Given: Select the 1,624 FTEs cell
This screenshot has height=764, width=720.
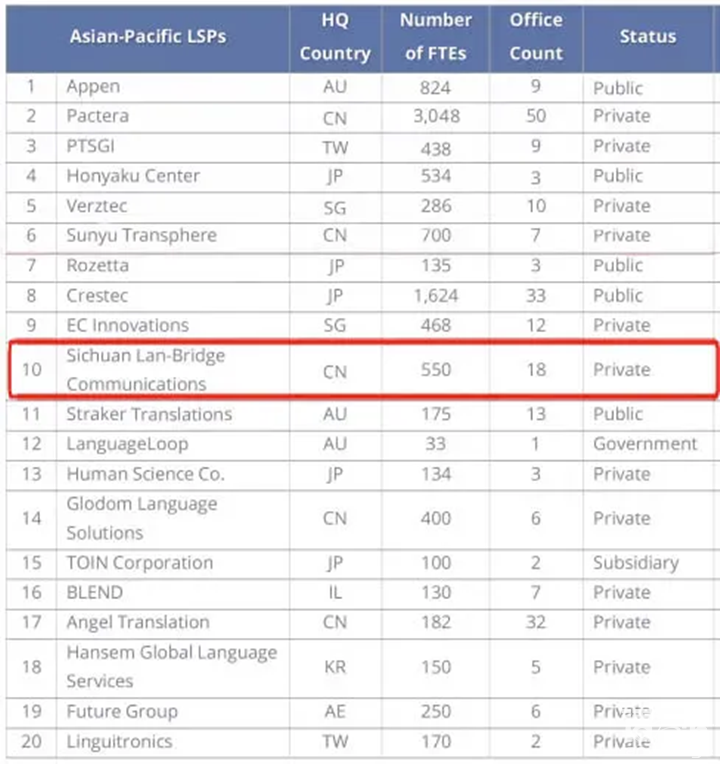Looking at the screenshot, I should [x=436, y=296].
